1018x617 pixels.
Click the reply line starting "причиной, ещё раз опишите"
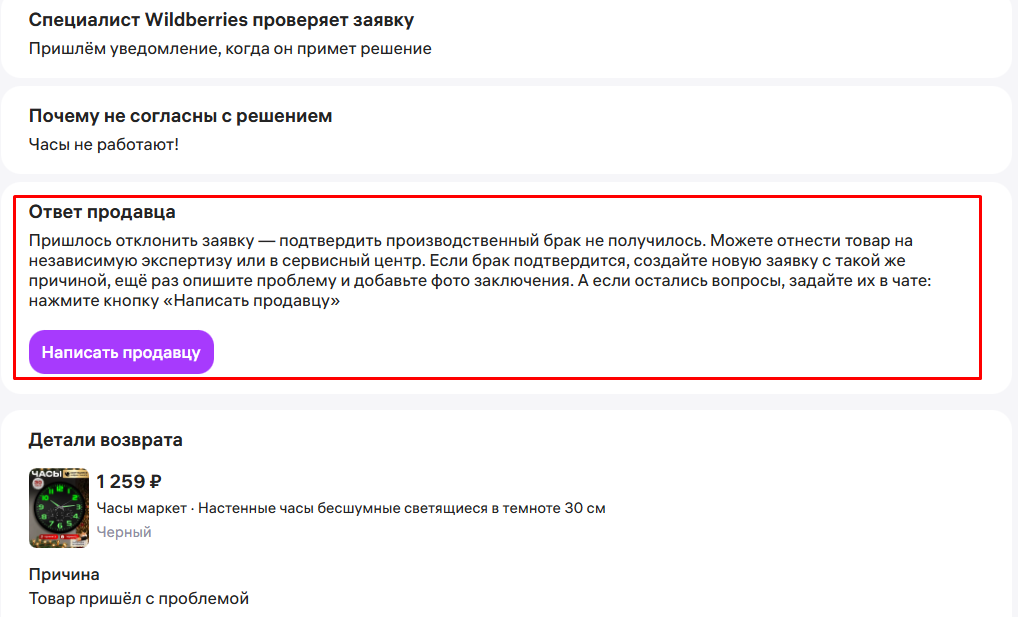coord(200,281)
